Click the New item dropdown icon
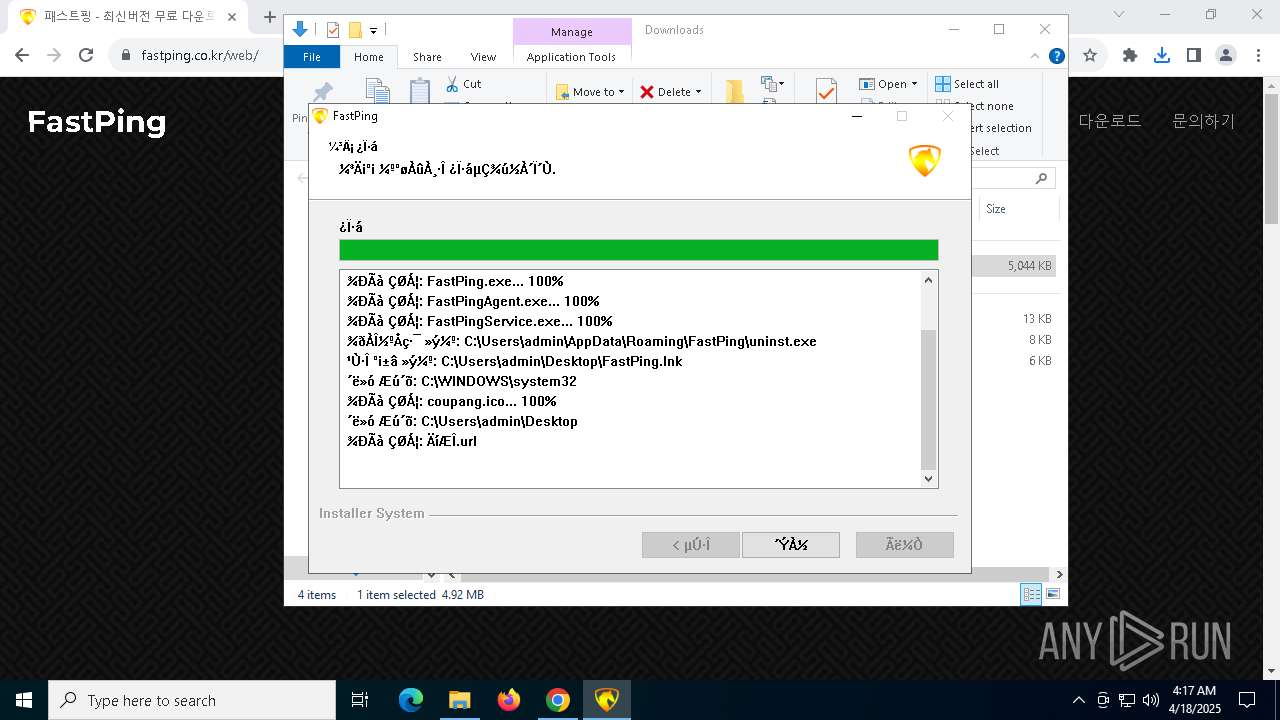 772,84
